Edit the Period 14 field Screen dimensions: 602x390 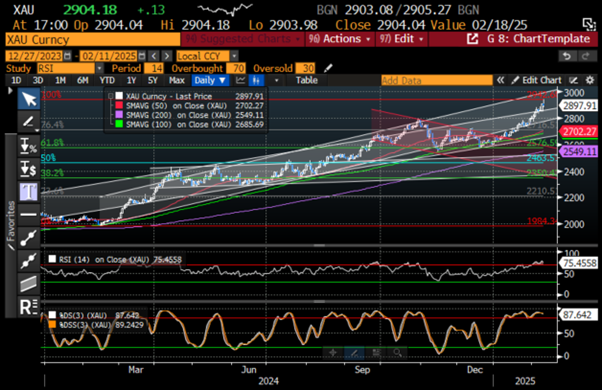pyautogui.click(x=154, y=68)
